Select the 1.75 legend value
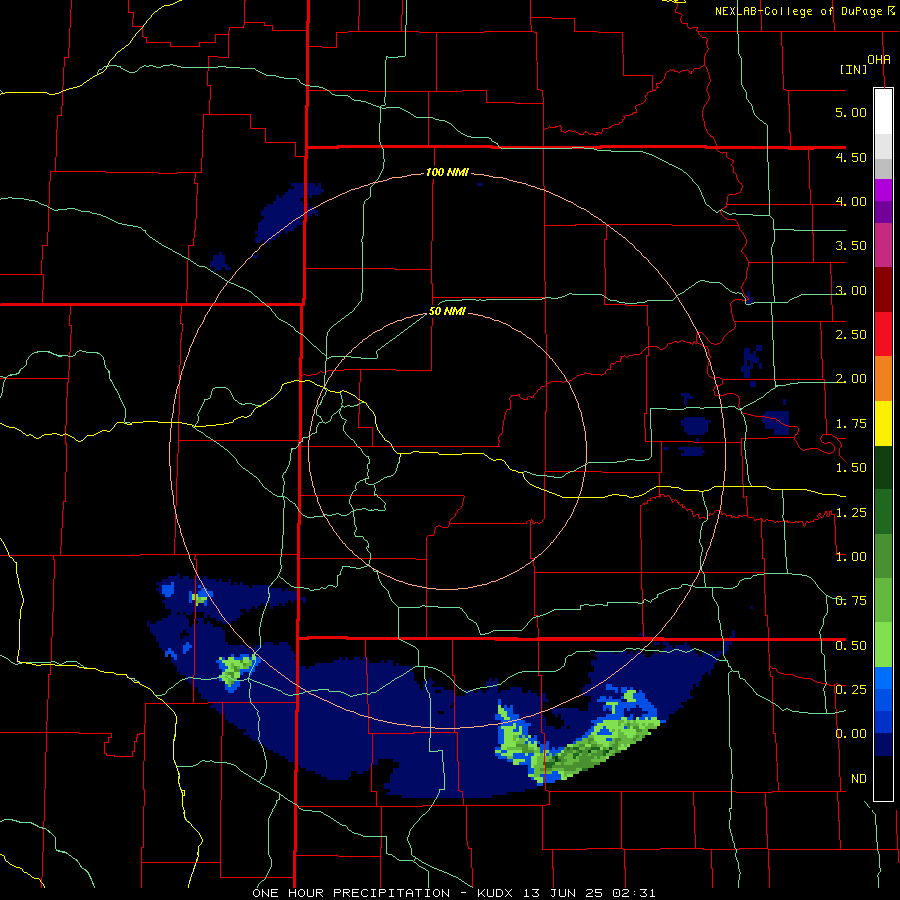Image resolution: width=900 pixels, height=900 pixels. [851, 424]
